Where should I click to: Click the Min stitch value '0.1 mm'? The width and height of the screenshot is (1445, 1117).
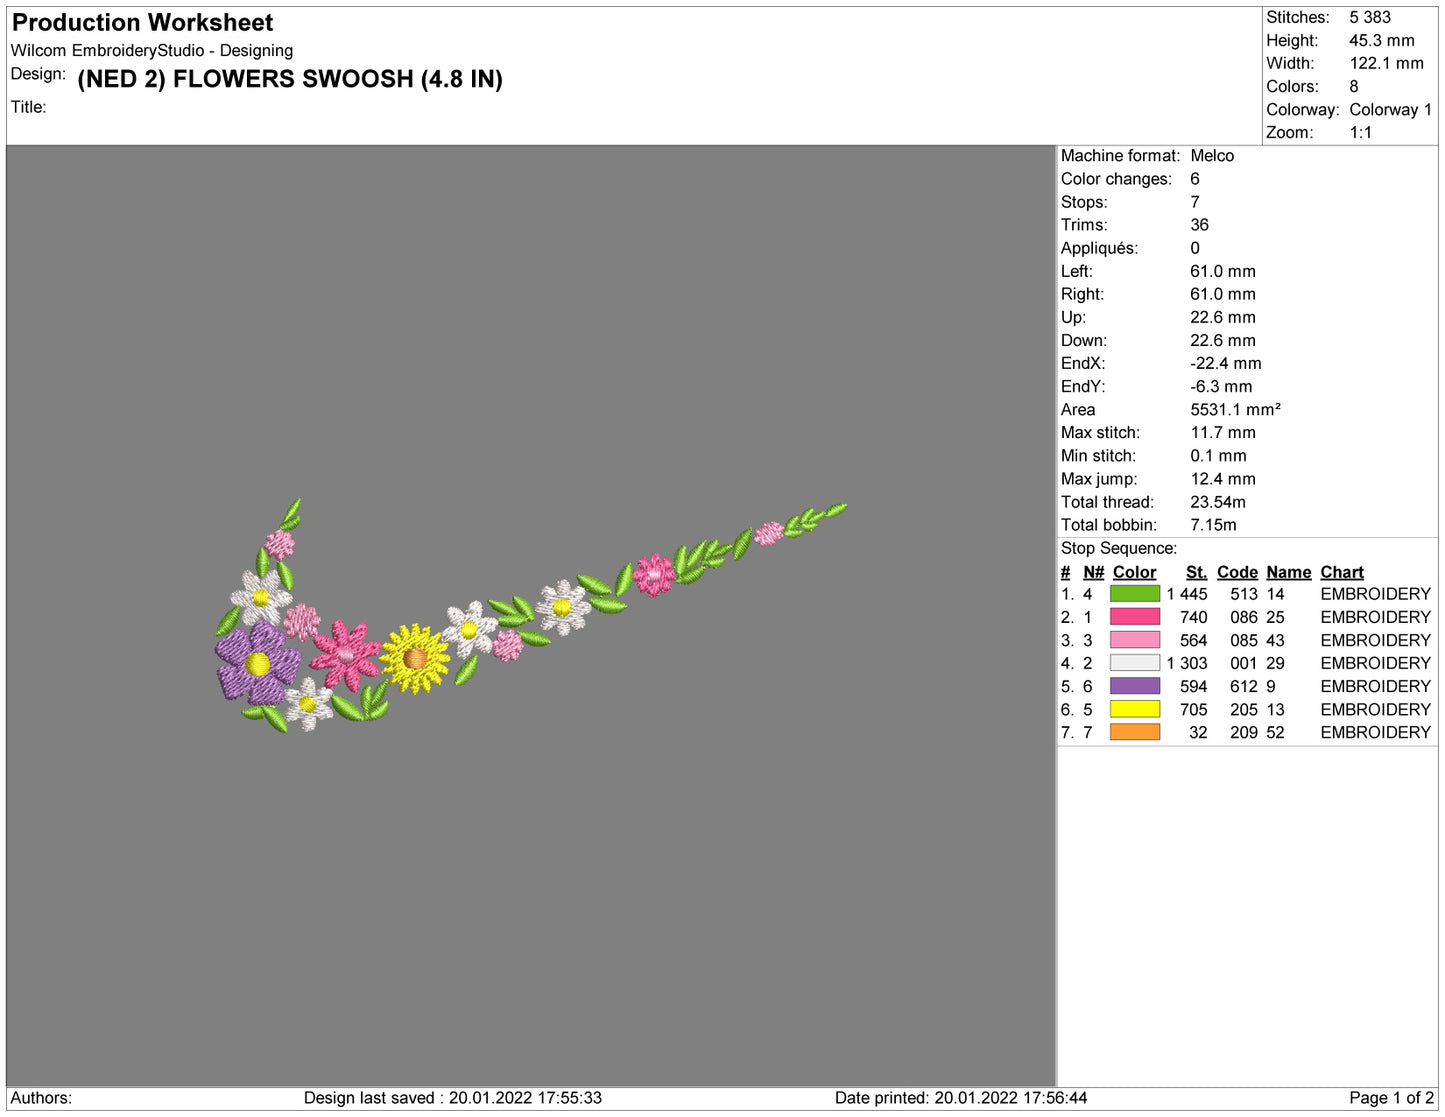point(1218,456)
